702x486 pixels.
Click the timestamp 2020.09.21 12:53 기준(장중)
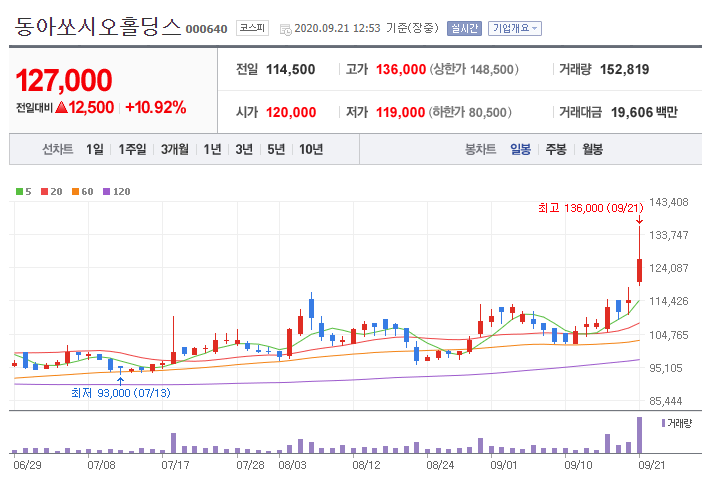click(x=366, y=28)
